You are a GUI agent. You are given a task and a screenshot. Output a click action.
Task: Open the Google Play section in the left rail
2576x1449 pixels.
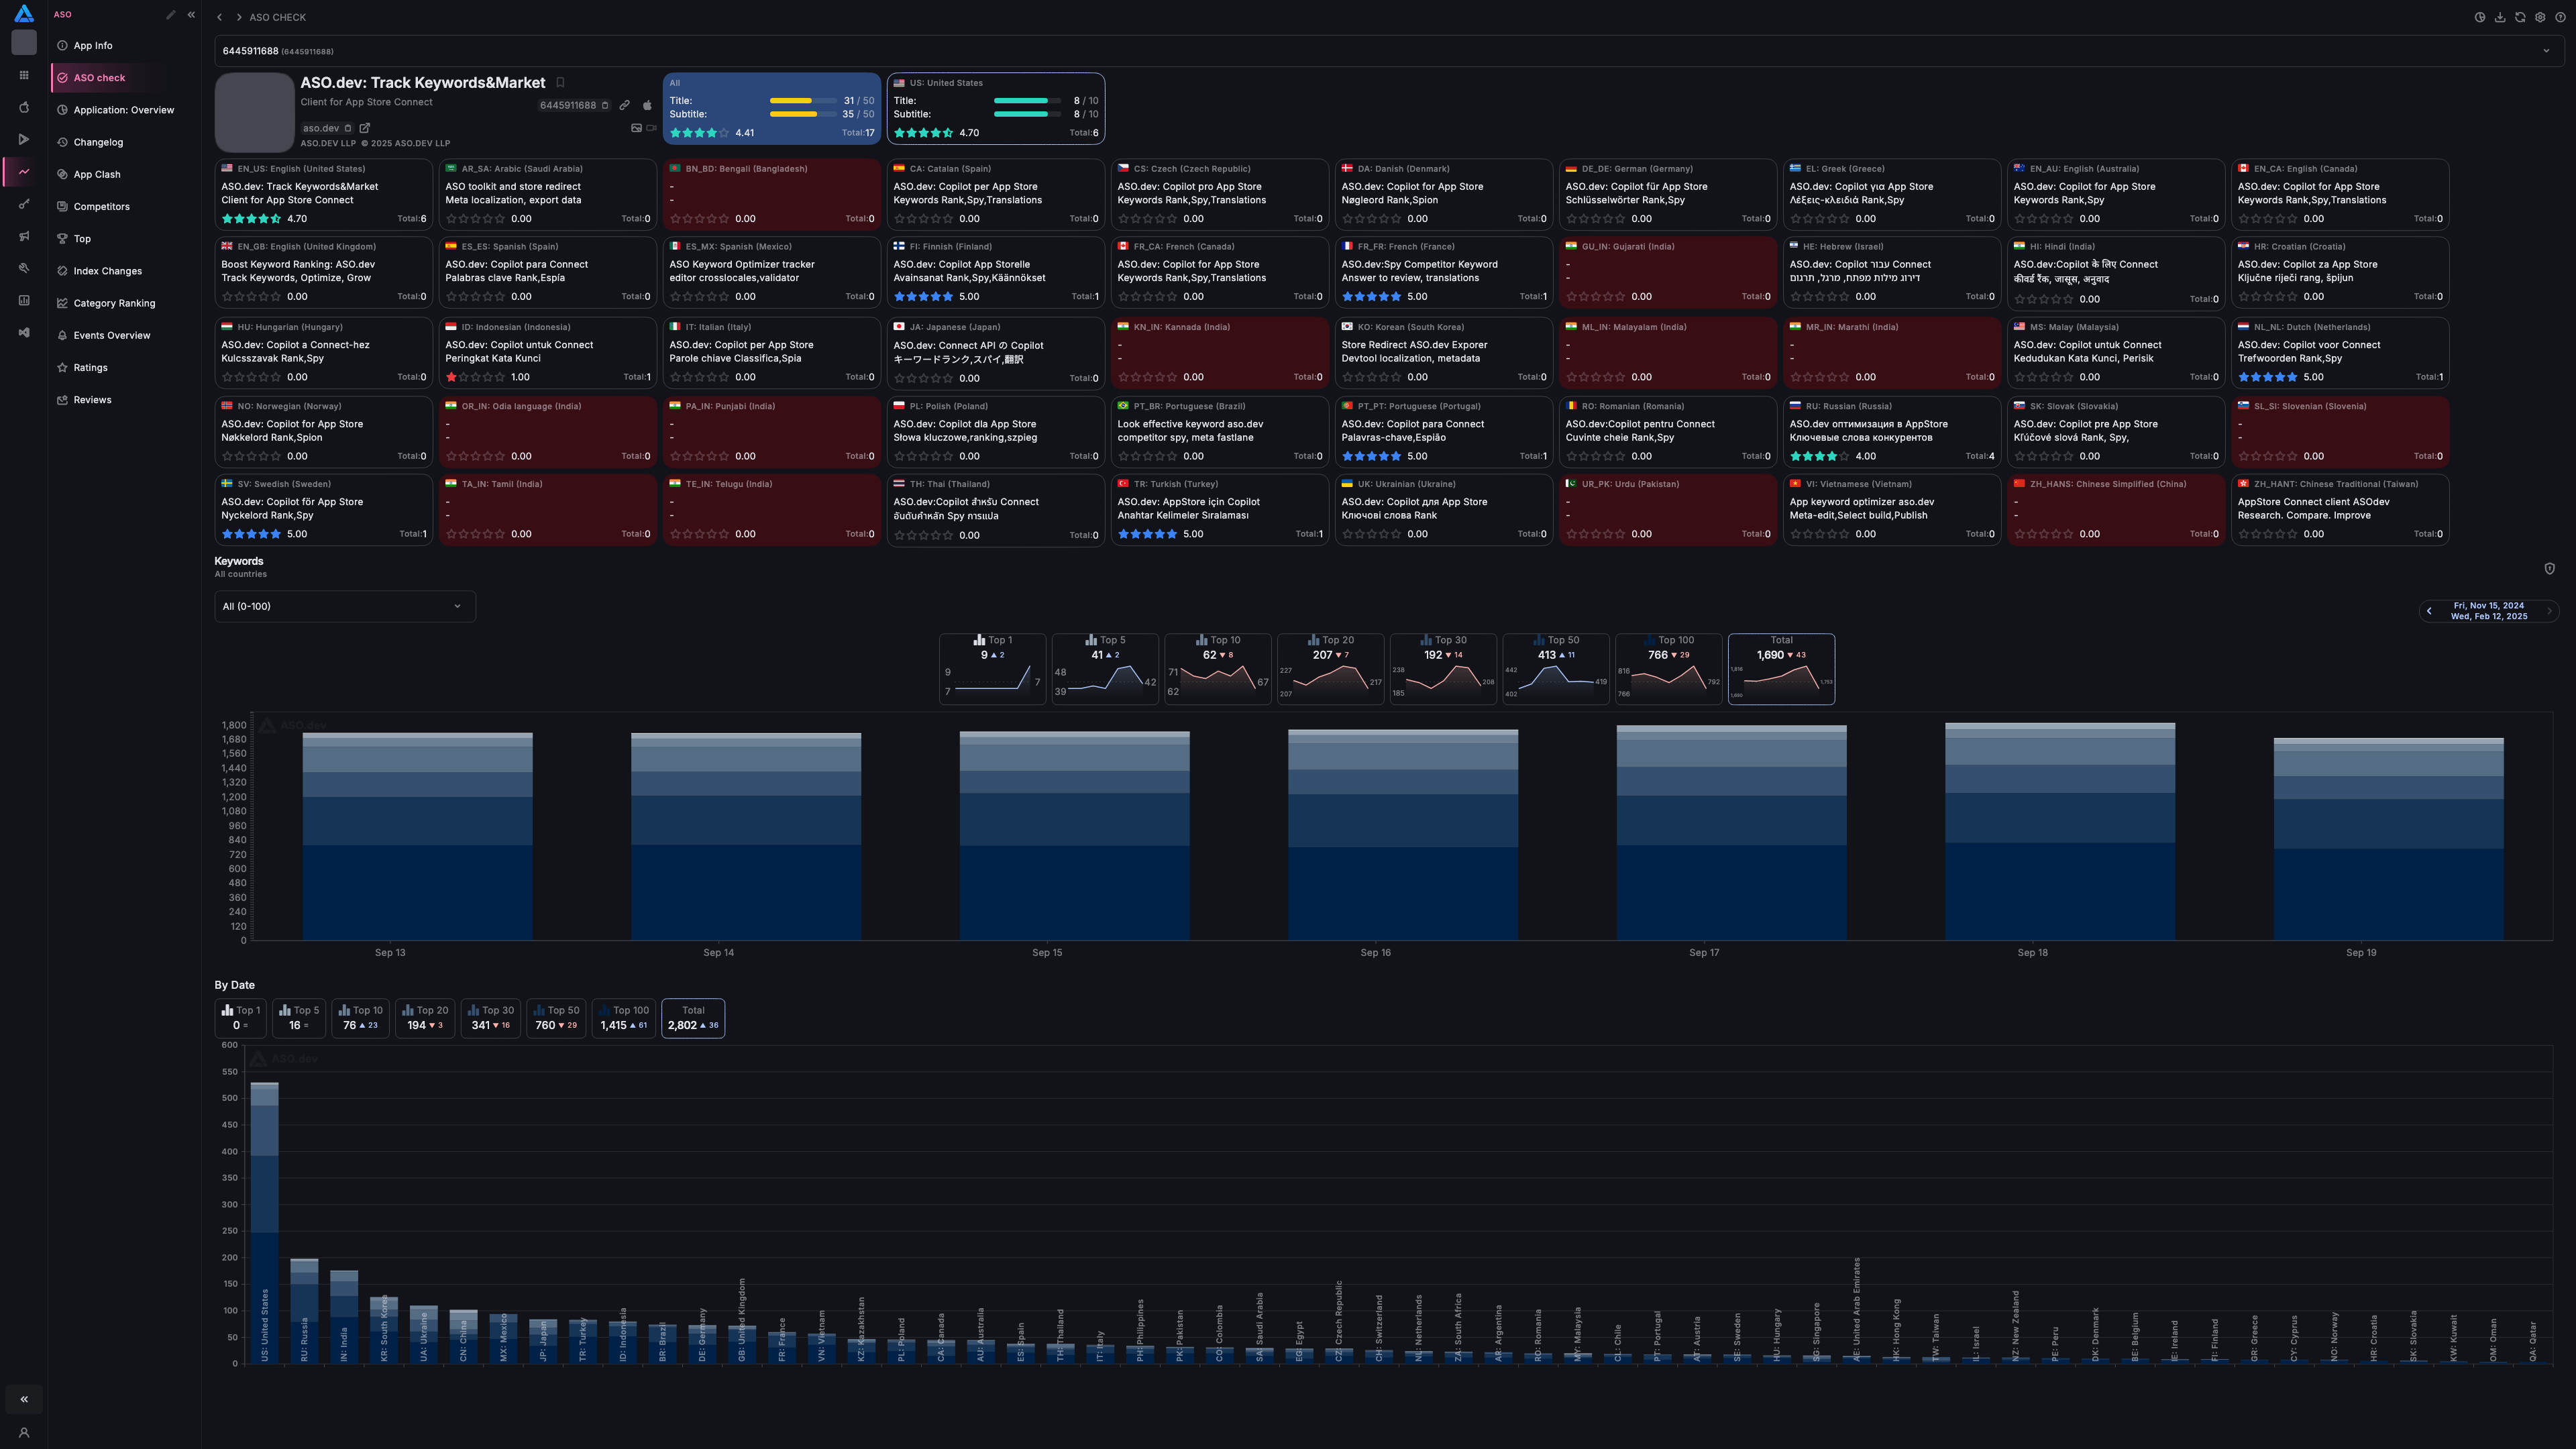(x=24, y=139)
